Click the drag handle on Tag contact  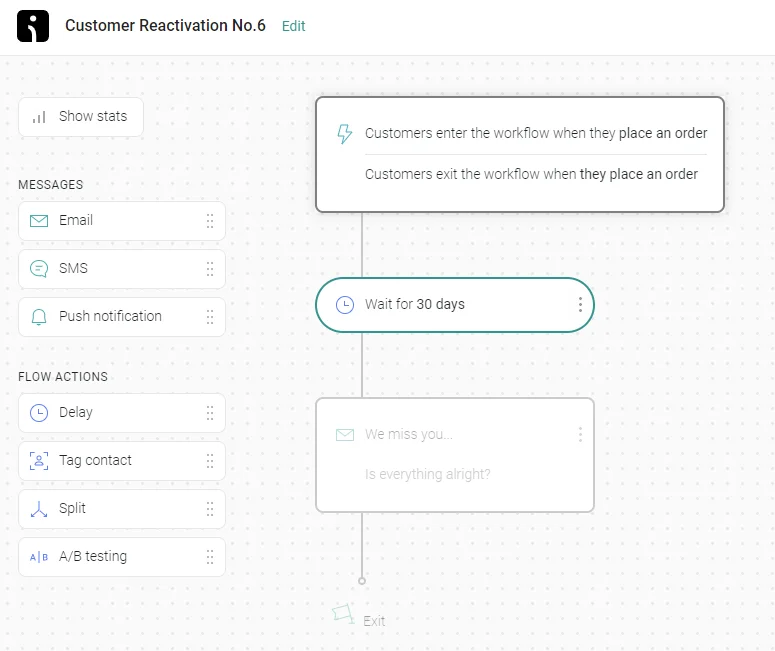click(x=210, y=461)
